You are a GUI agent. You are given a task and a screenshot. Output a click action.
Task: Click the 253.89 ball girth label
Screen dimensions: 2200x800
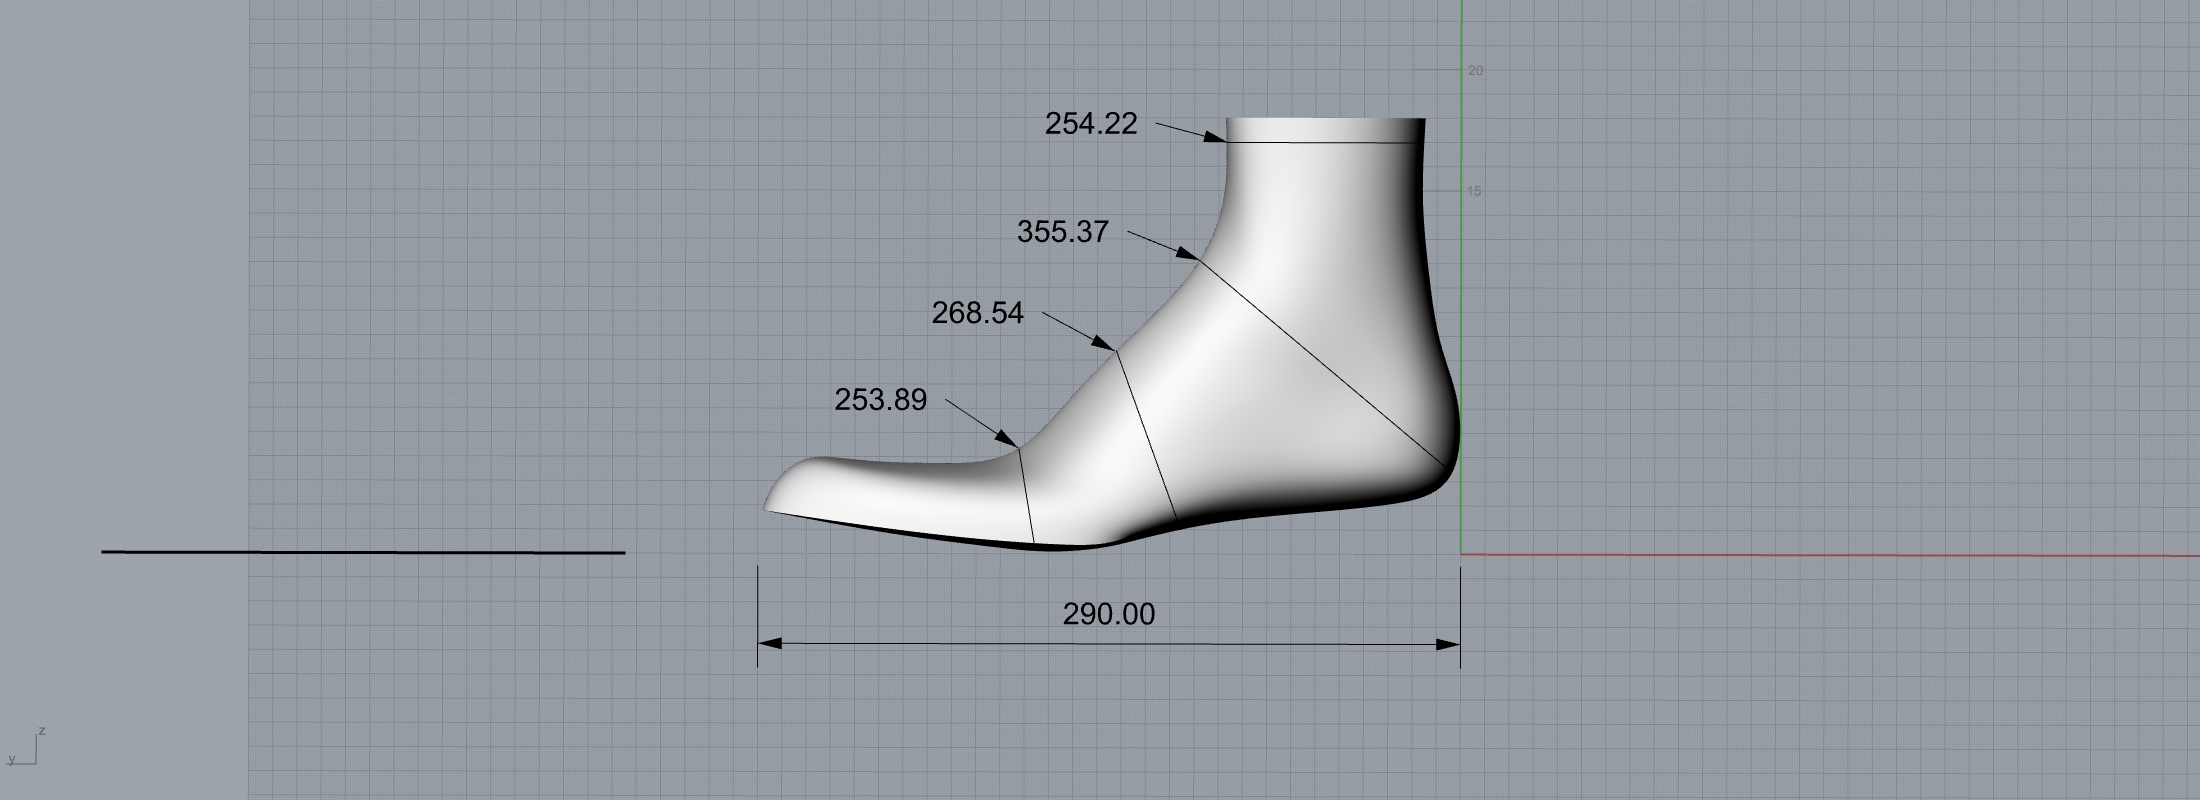(881, 400)
